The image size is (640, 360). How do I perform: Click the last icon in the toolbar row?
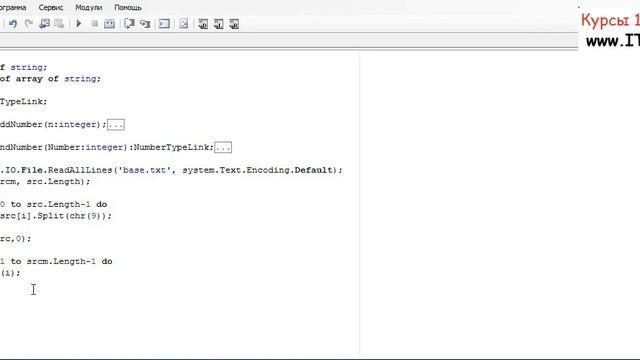coord(234,24)
